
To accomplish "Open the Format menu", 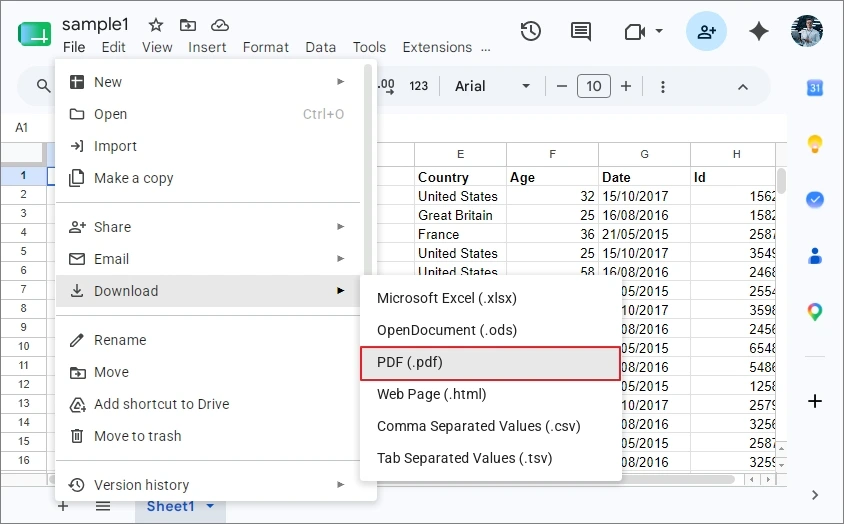I will [266, 47].
